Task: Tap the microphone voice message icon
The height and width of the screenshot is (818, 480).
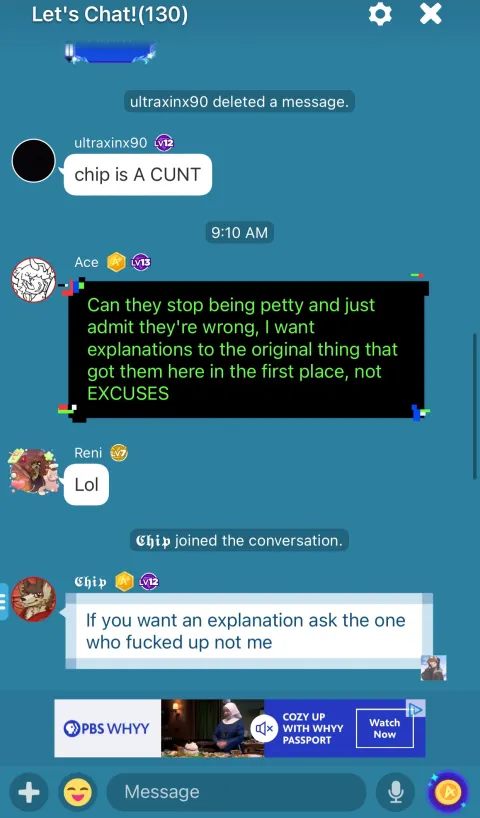Action: 395,793
